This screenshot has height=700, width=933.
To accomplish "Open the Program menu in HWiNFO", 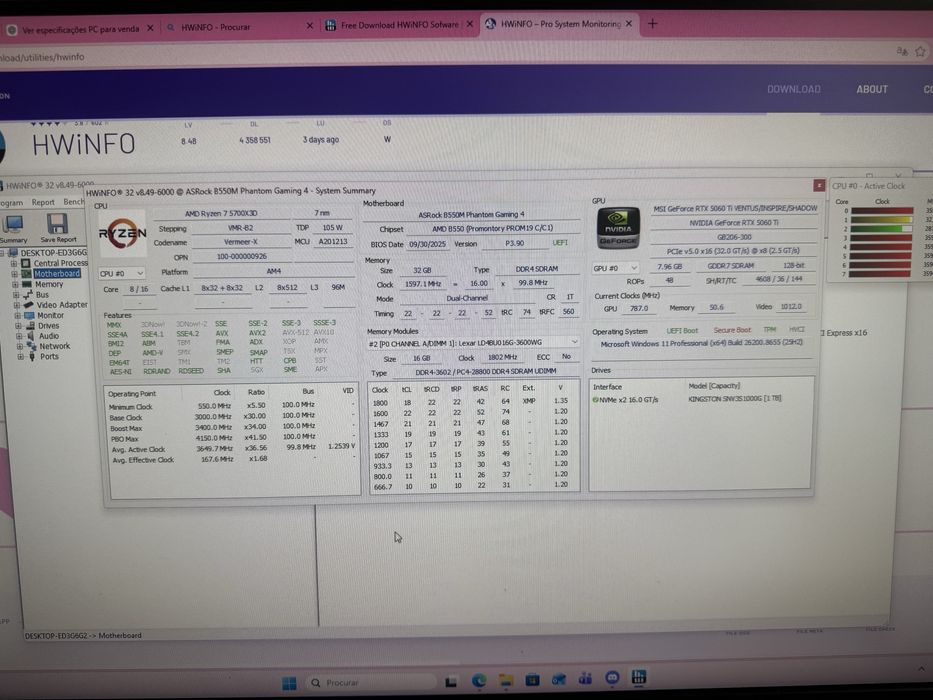I will (11, 203).
